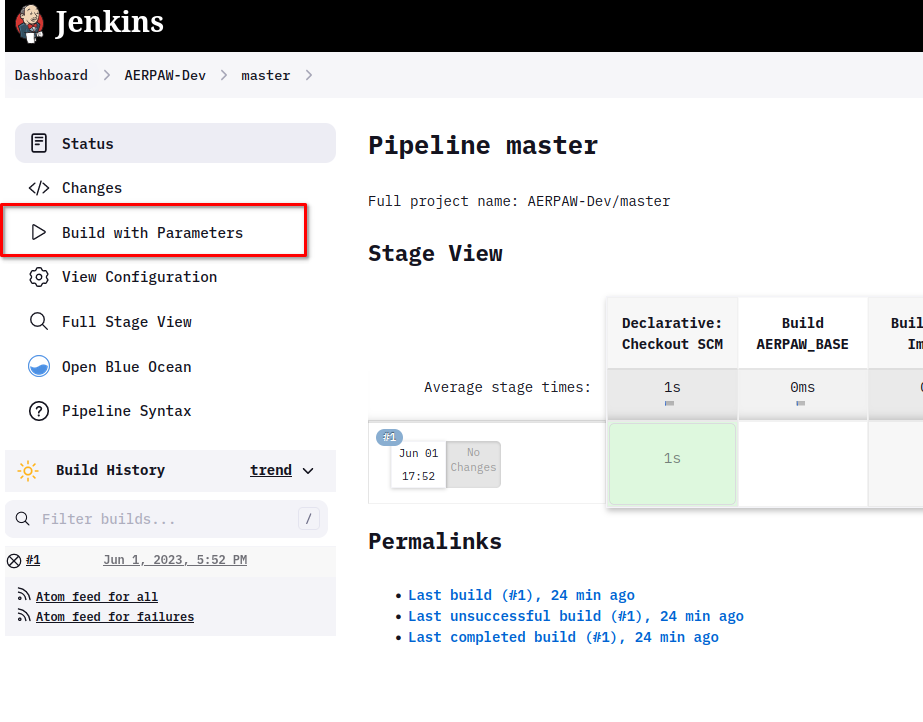Click the failed status icon for build #1

click(x=14, y=561)
